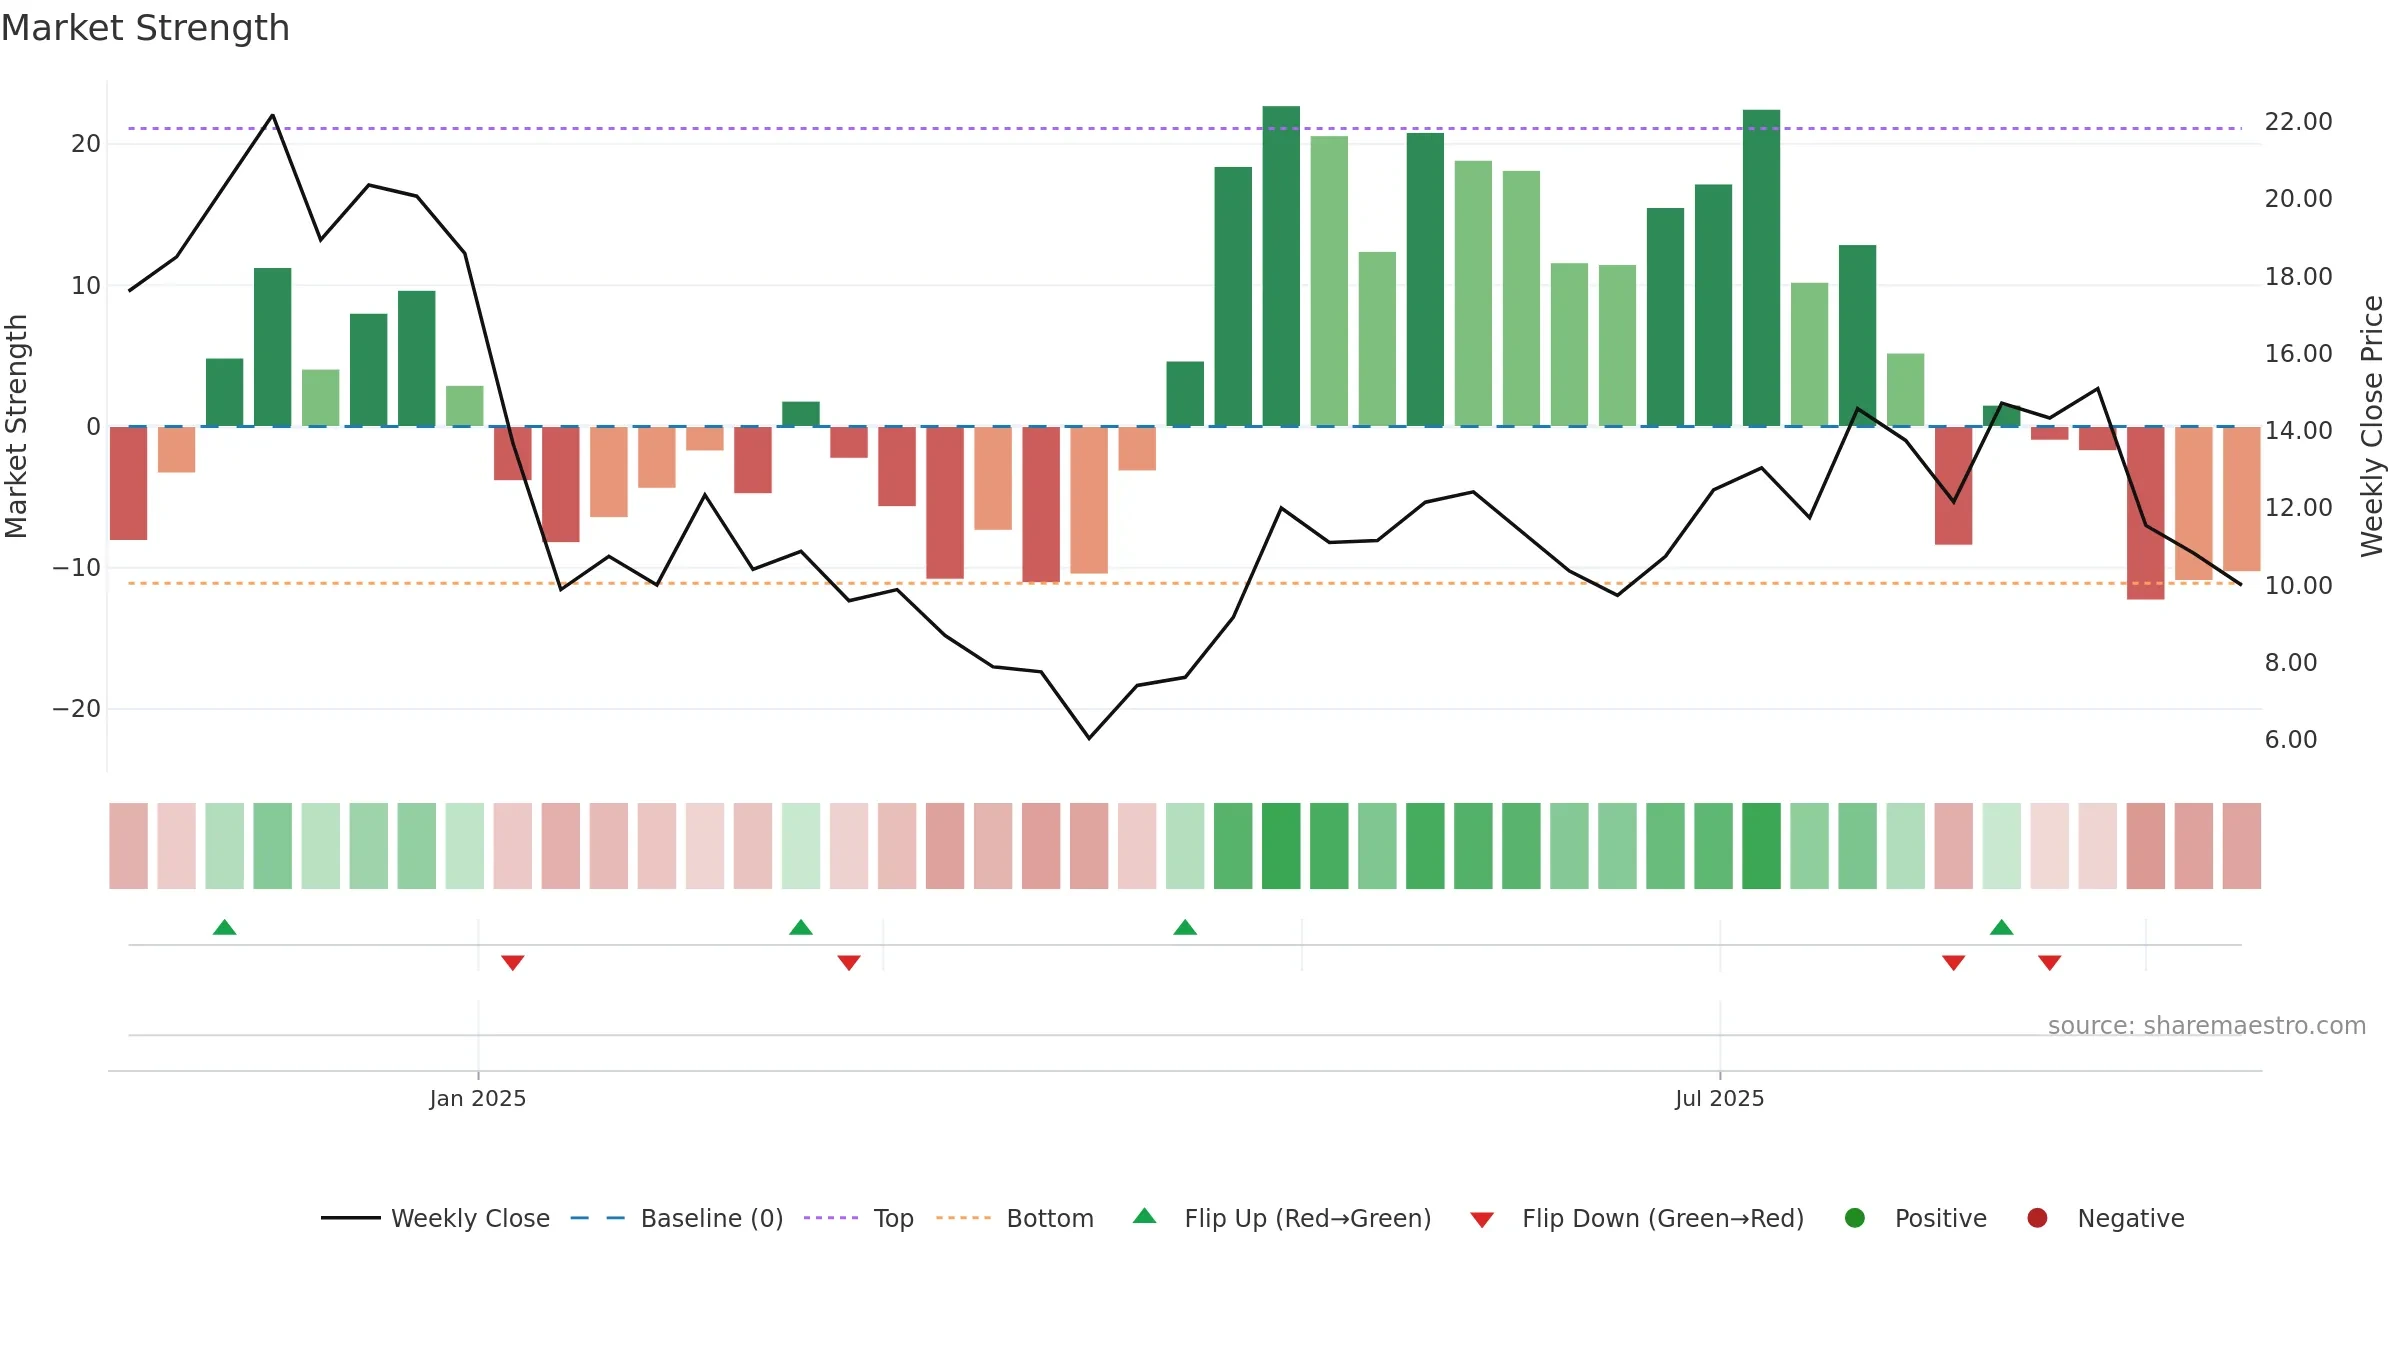Click the source: sharemaestro.com text
Image resolution: width=2400 pixels, height=1350 pixels.
coord(2207,1025)
